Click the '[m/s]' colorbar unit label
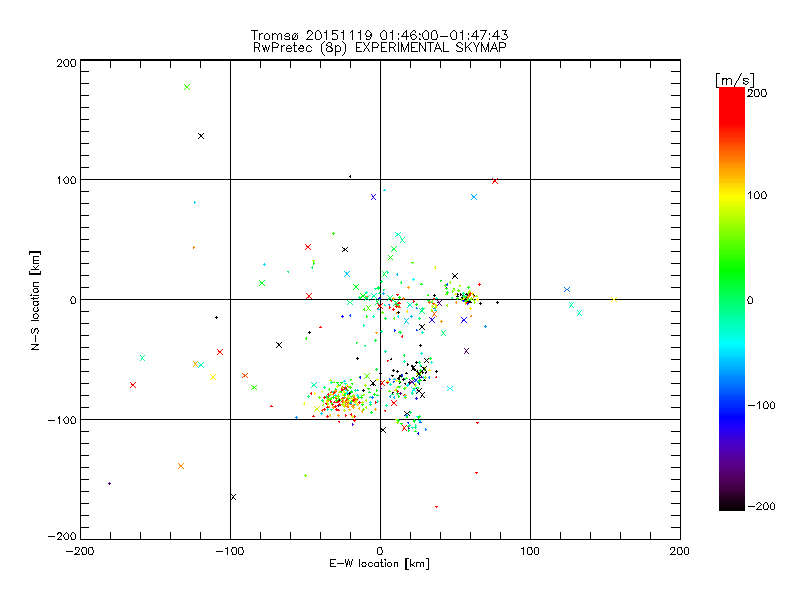This screenshot has width=800, height=600. [x=735, y=80]
